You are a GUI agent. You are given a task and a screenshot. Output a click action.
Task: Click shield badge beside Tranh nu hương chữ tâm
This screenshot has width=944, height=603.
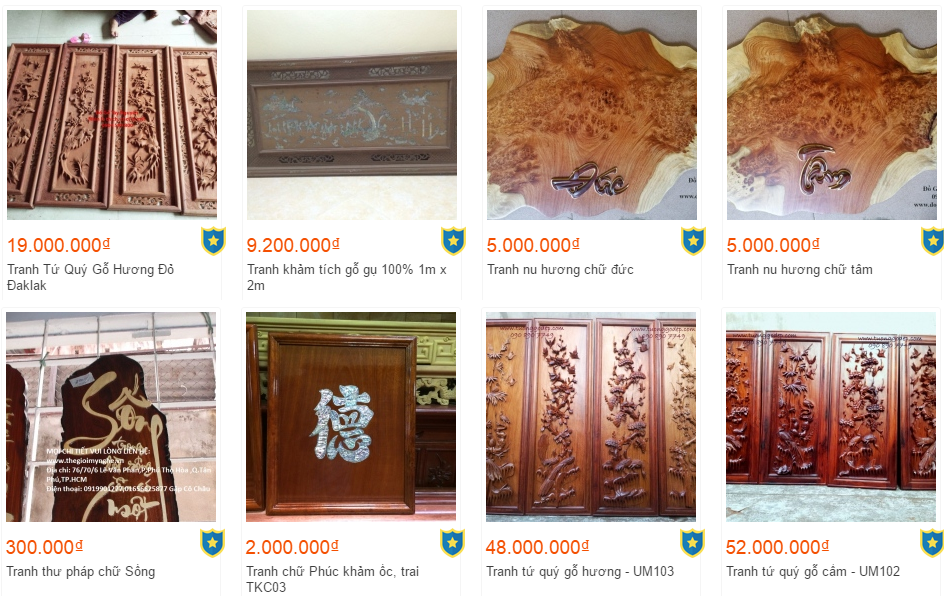[932, 241]
